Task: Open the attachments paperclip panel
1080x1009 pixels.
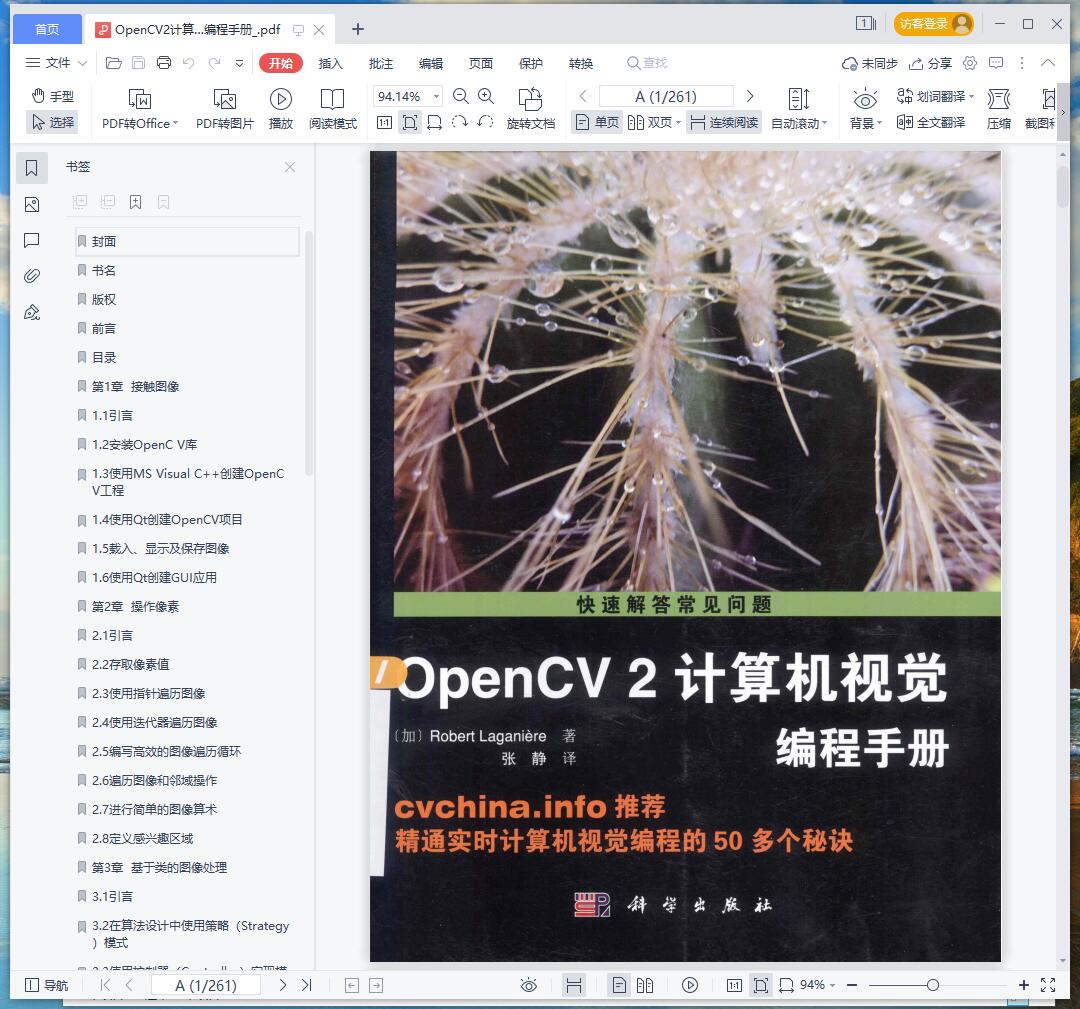Action: coord(32,276)
